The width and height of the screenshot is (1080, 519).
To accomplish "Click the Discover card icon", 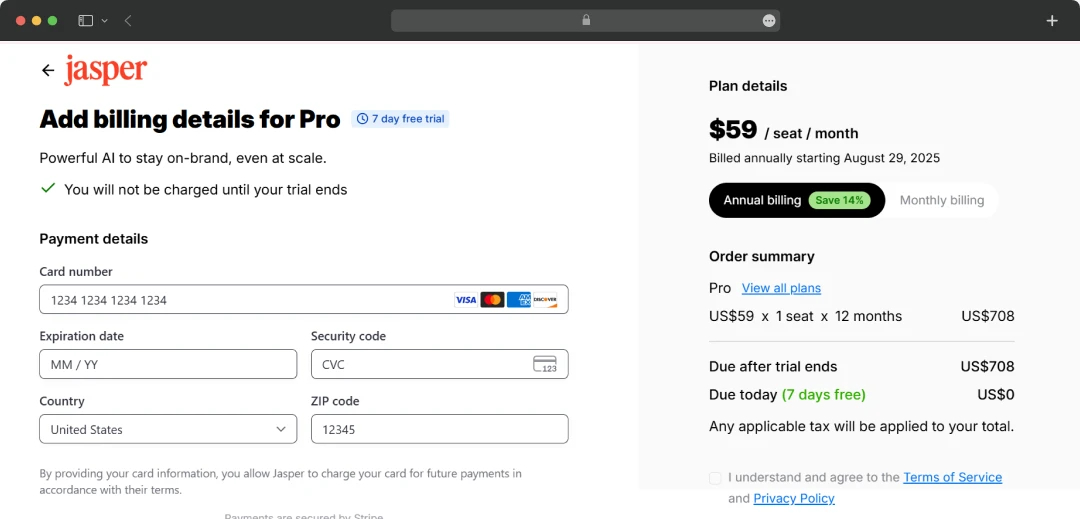I will (545, 300).
